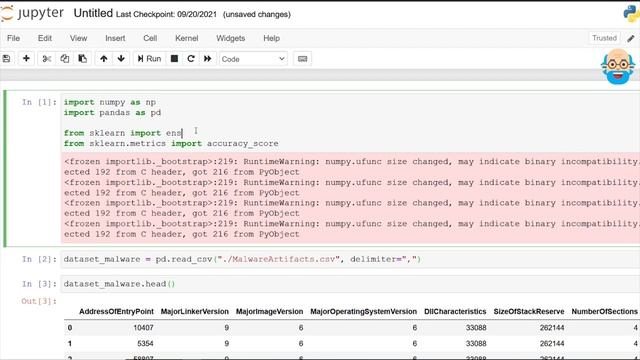This screenshot has width=640, height=360.
Task: Run the current cell
Action: click(149, 59)
